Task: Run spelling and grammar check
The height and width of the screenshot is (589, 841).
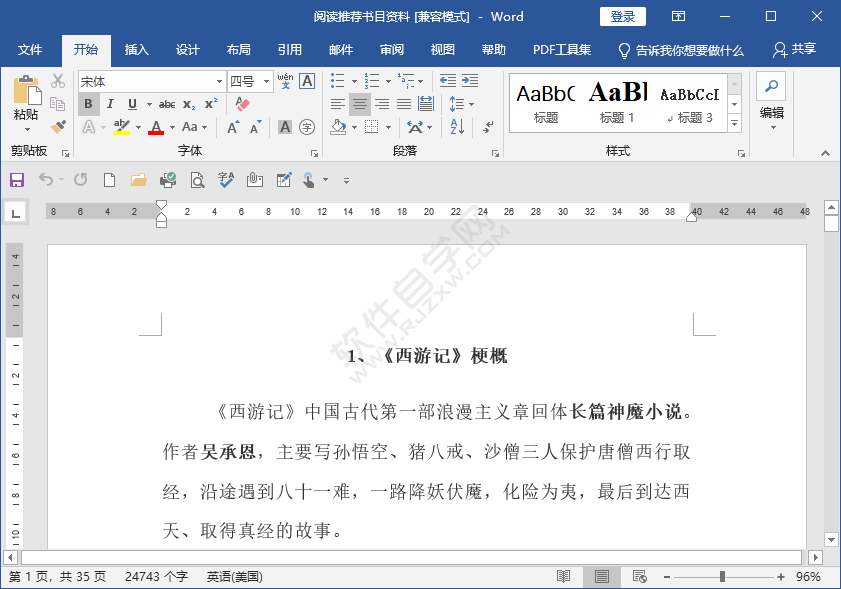Action: [226, 180]
